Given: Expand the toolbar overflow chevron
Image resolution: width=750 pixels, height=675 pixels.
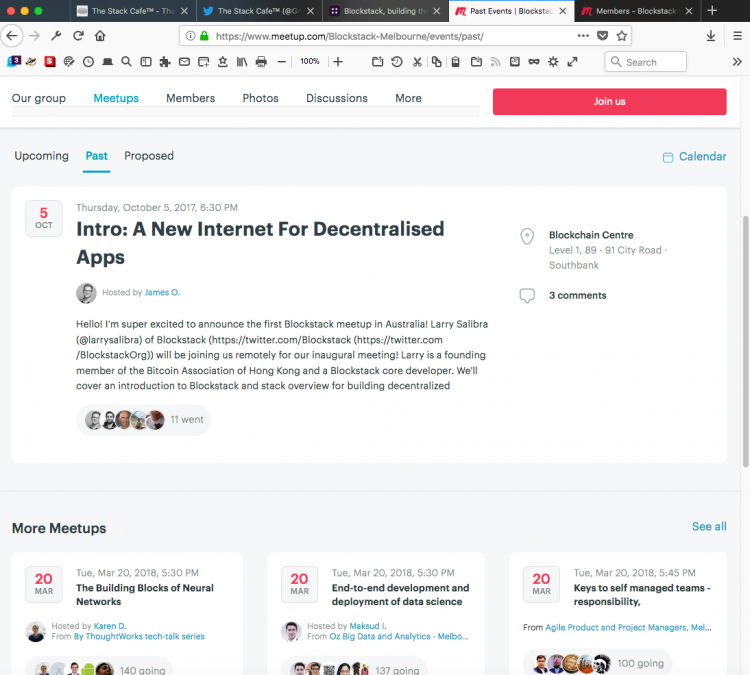Looking at the screenshot, I should [x=737, y=62].
